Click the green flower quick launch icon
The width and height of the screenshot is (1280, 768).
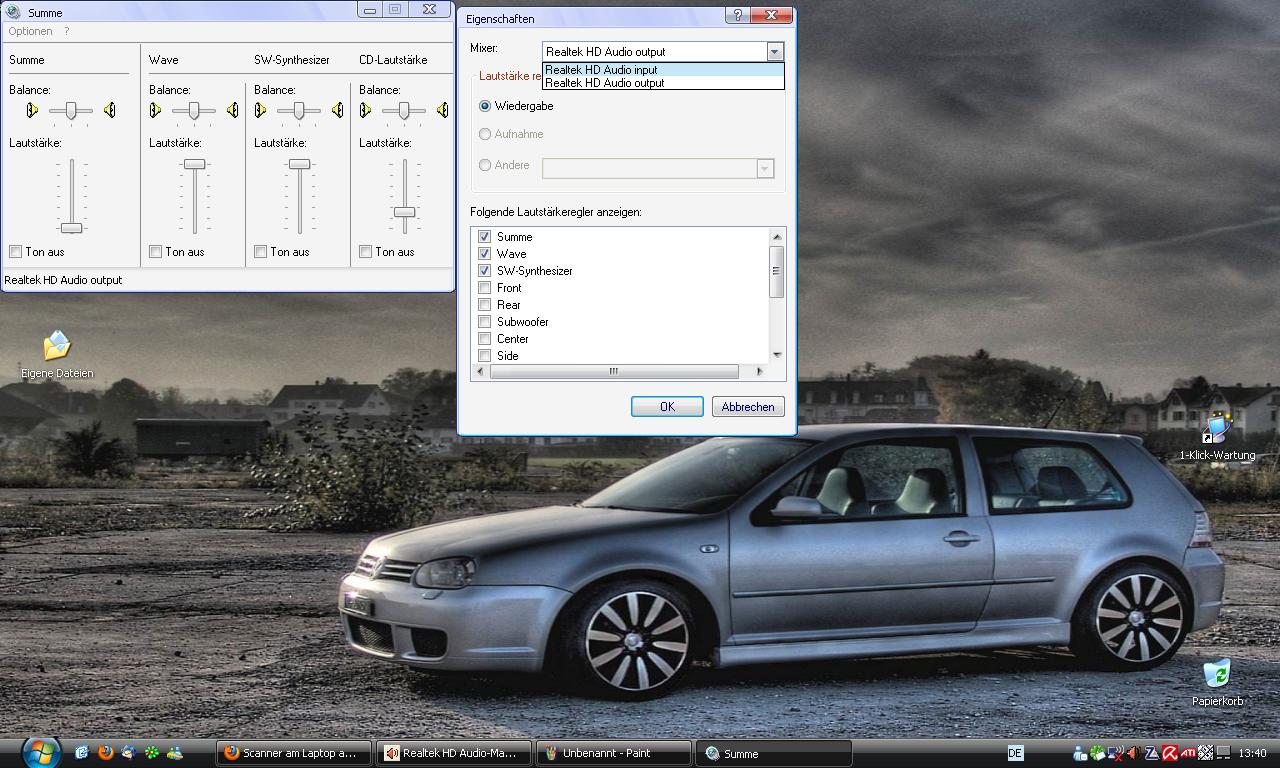[x=152, y=753]
